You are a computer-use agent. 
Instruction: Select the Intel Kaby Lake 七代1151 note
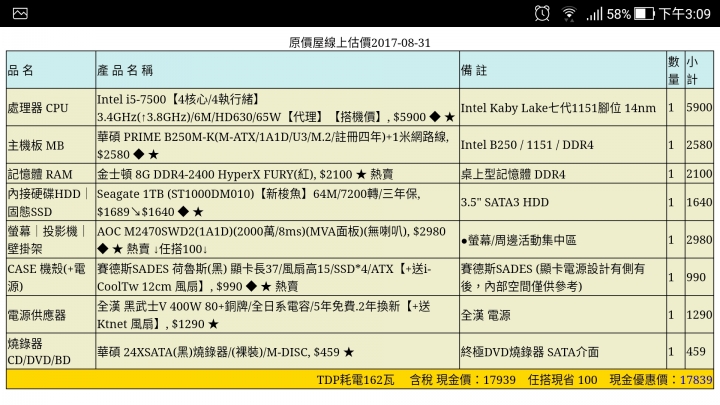point(563,107)
